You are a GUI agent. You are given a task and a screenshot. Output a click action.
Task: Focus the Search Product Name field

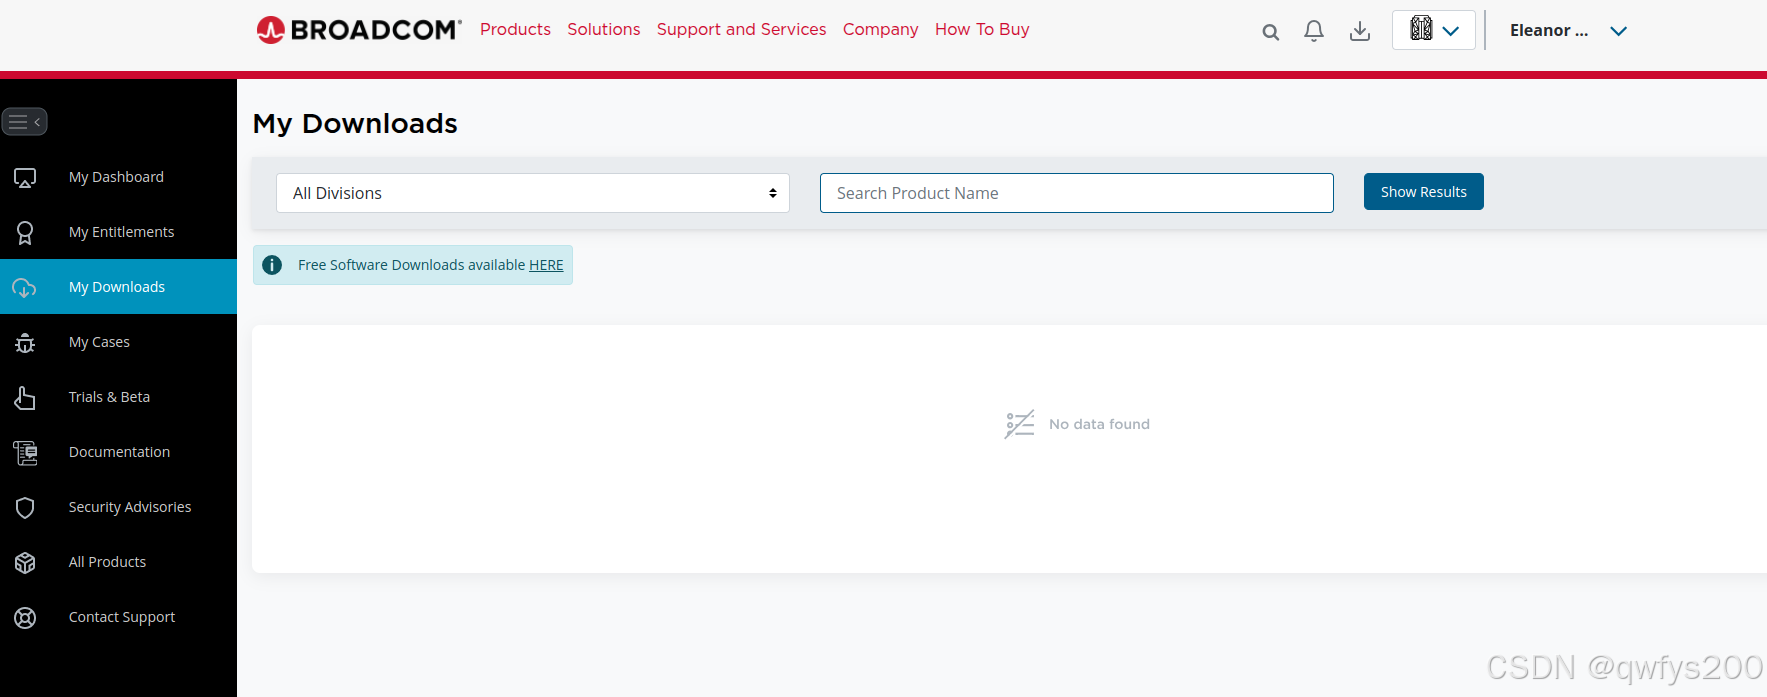(1076, 193)
